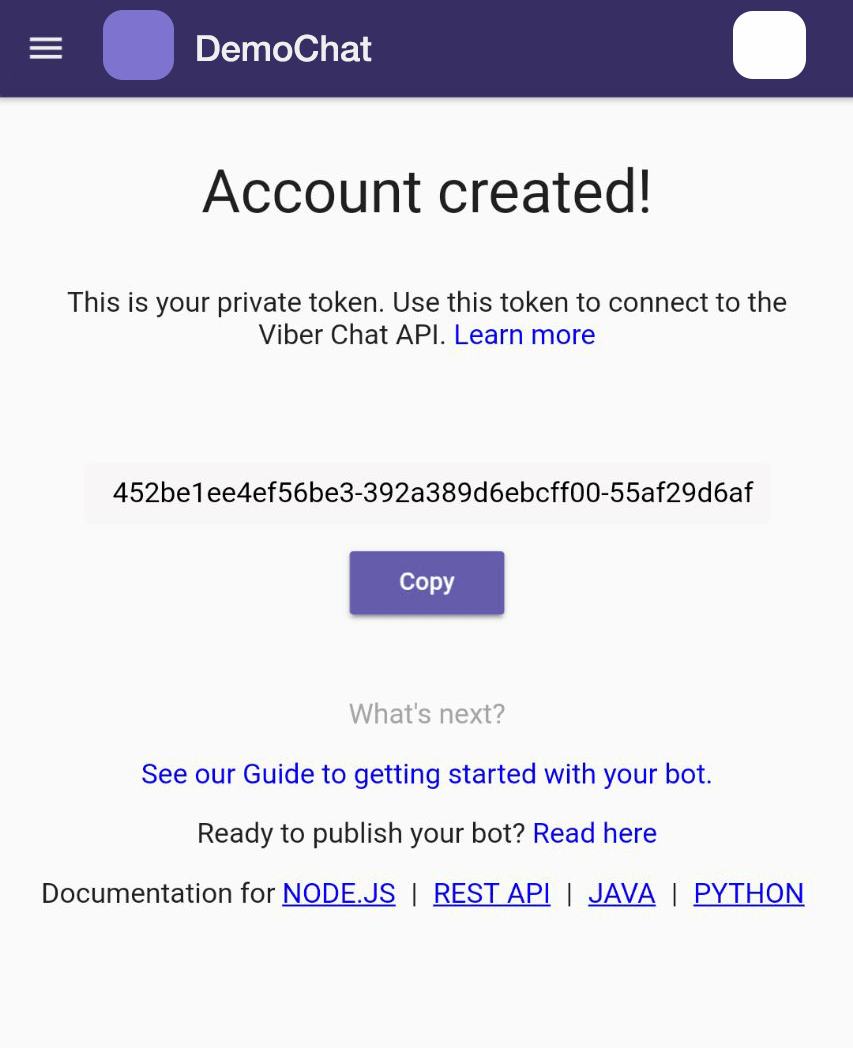Image resolution: width=853 pixels, height=1048 pixels.
Task: Select the private token text field
Action: coord(427,493)
